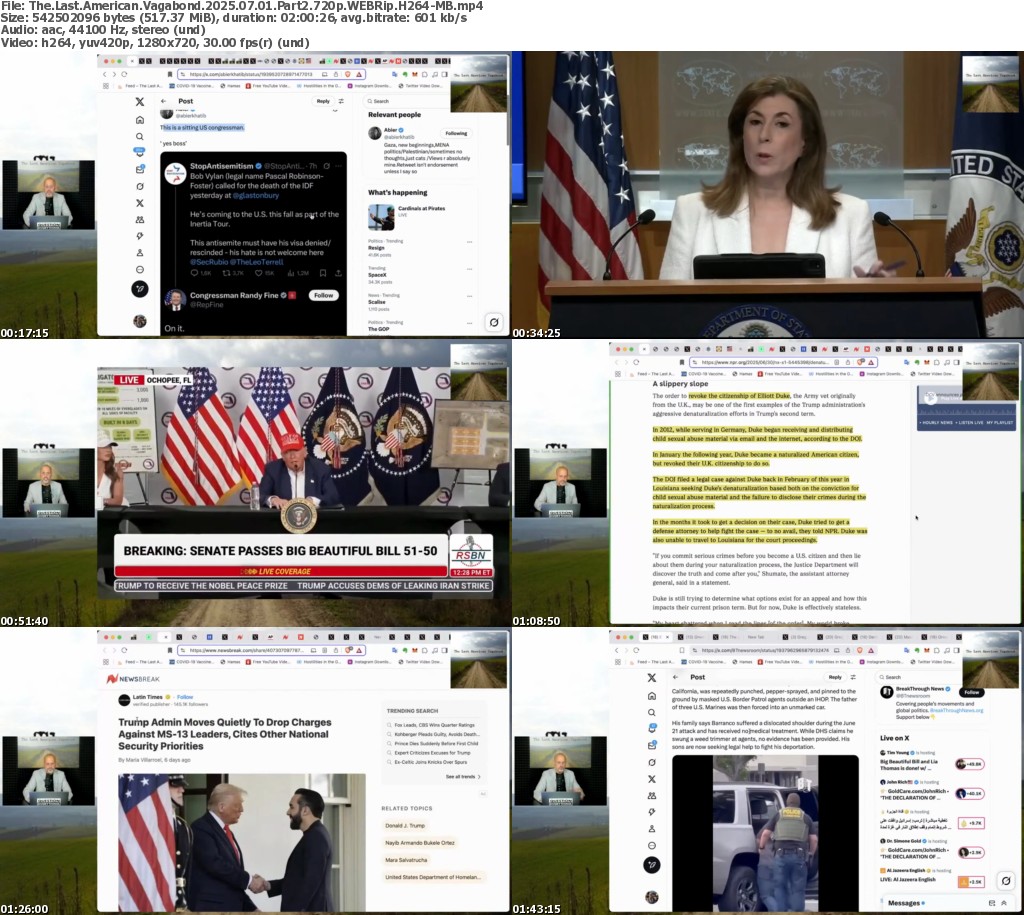Open Explore search icon in 00:17:15 X sidebar

140,136
